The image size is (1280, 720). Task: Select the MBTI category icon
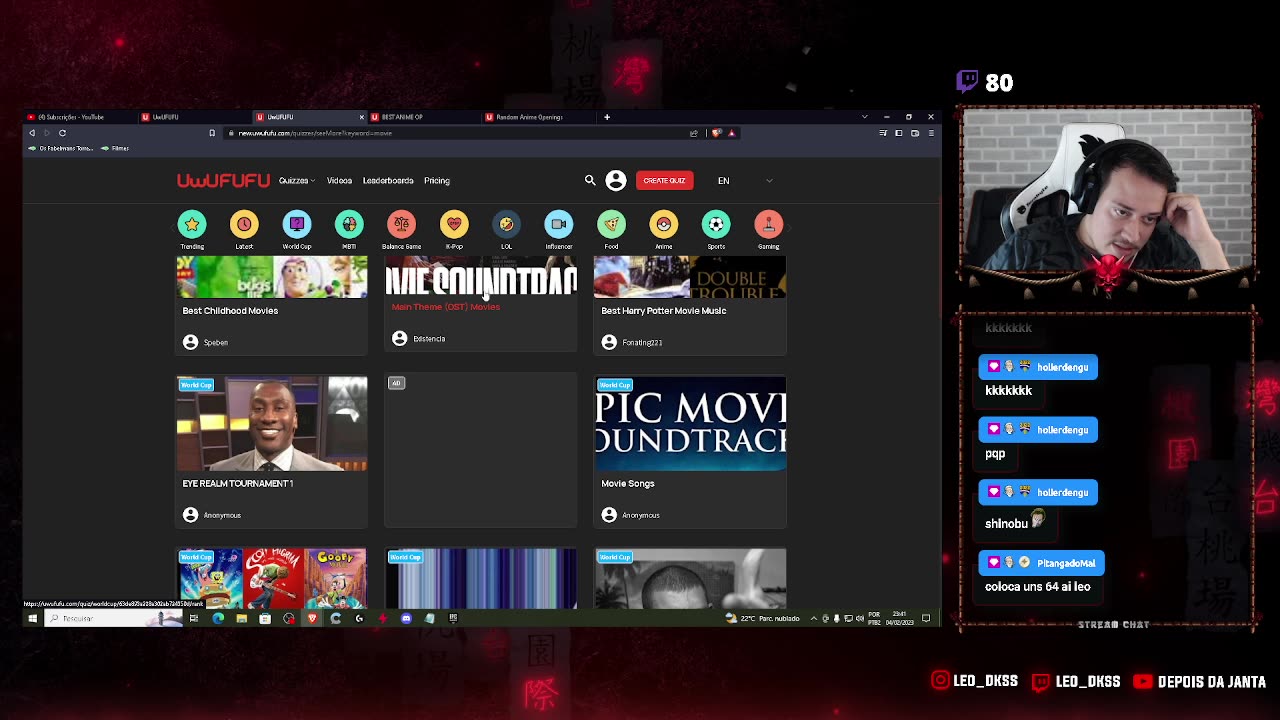tap(349, 224)
